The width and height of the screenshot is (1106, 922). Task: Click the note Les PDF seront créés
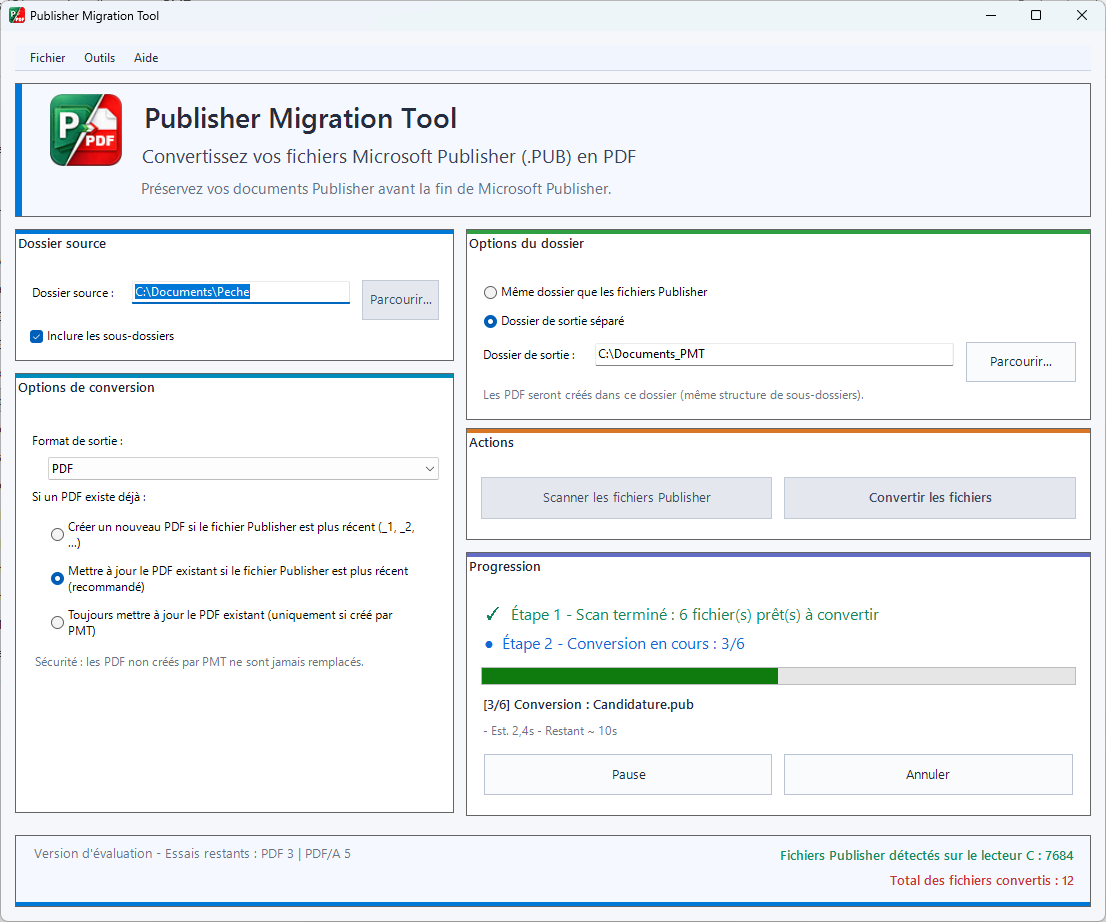pyautogui.click(x=673, y=395)
